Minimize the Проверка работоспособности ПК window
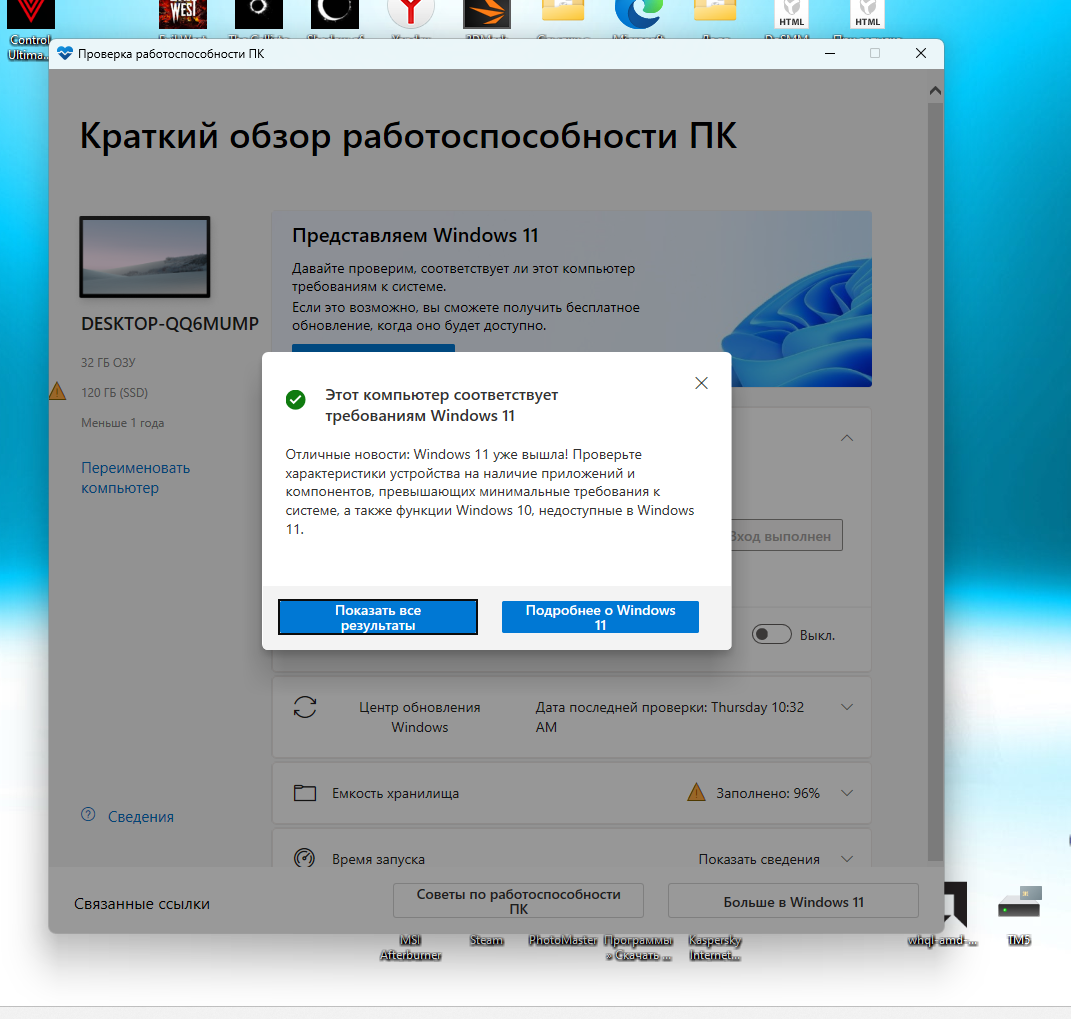 (x=830, y=53)
